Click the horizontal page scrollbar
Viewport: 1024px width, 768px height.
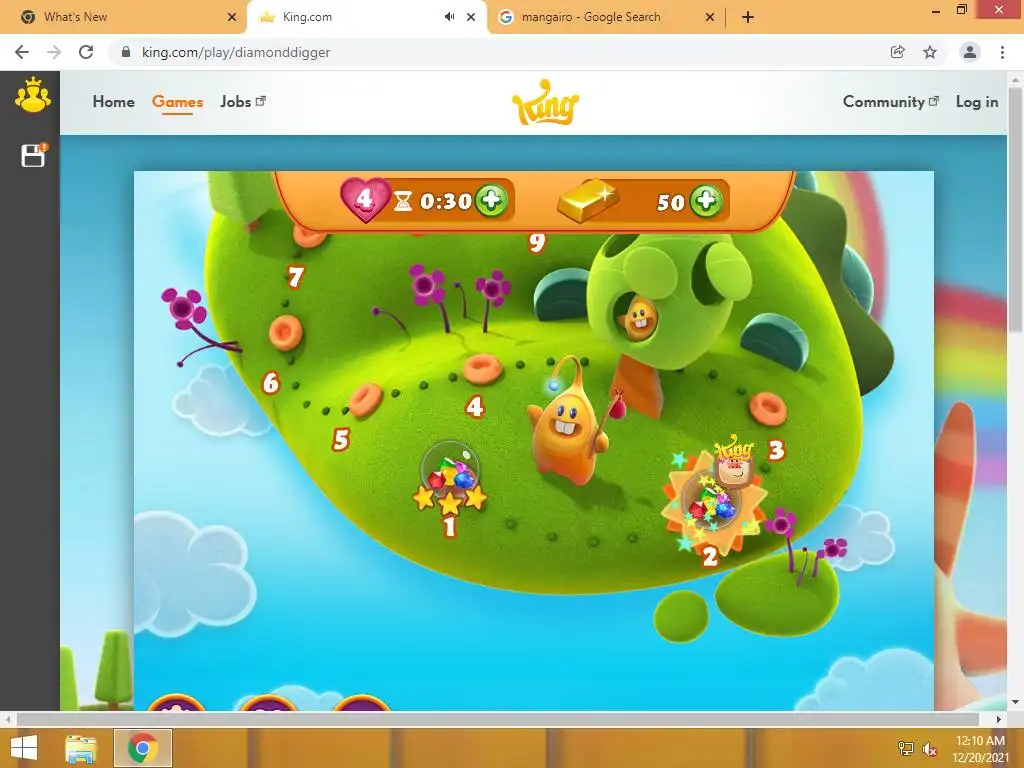pos(496,719)
